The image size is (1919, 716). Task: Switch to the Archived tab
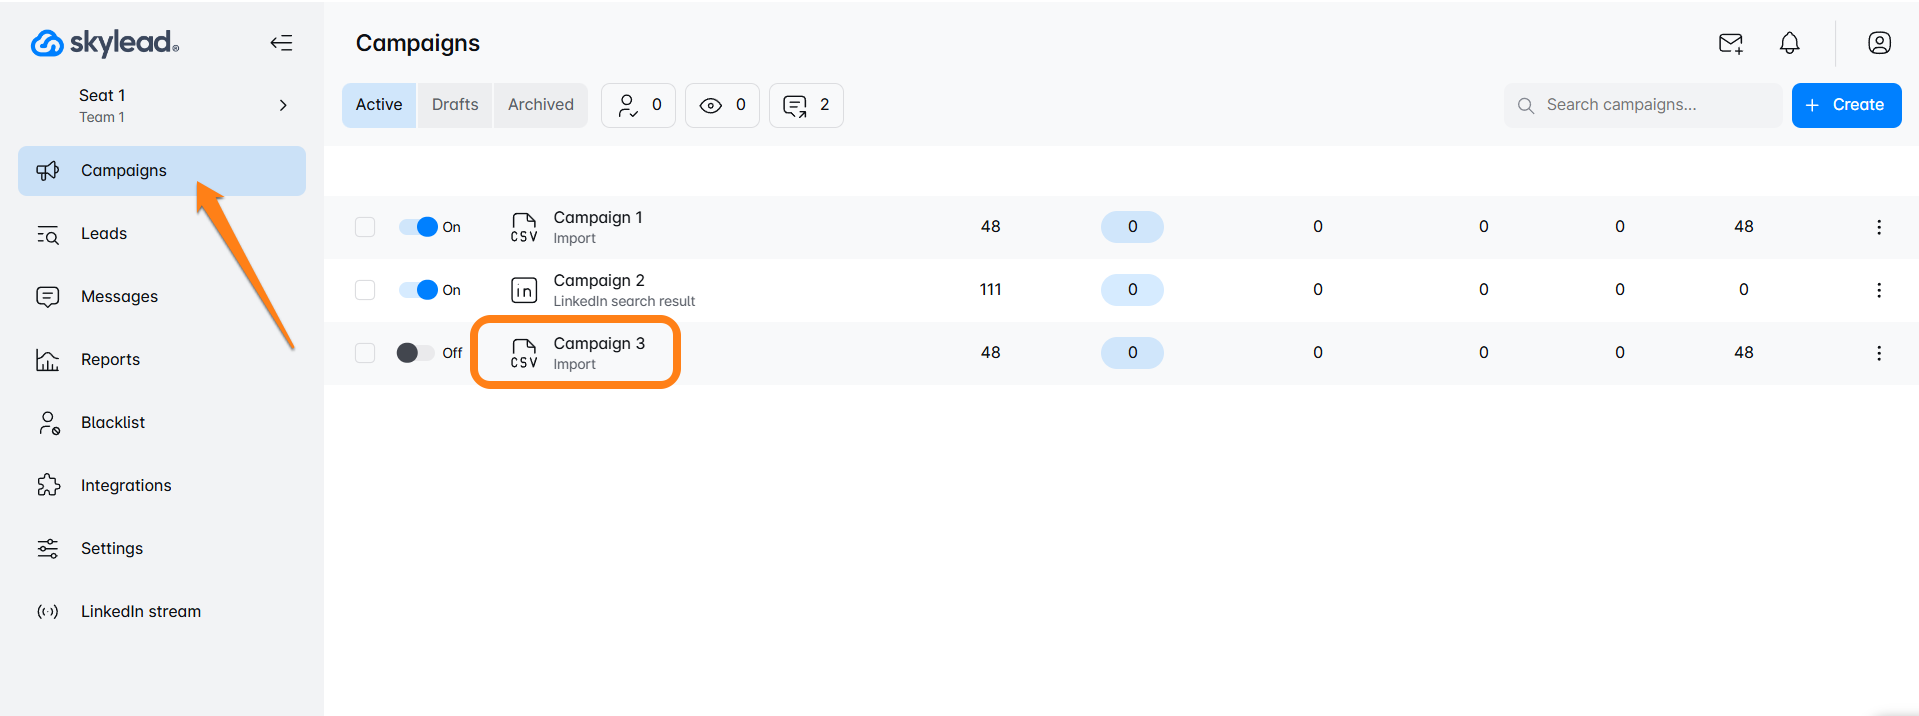(x=540, y=105)
